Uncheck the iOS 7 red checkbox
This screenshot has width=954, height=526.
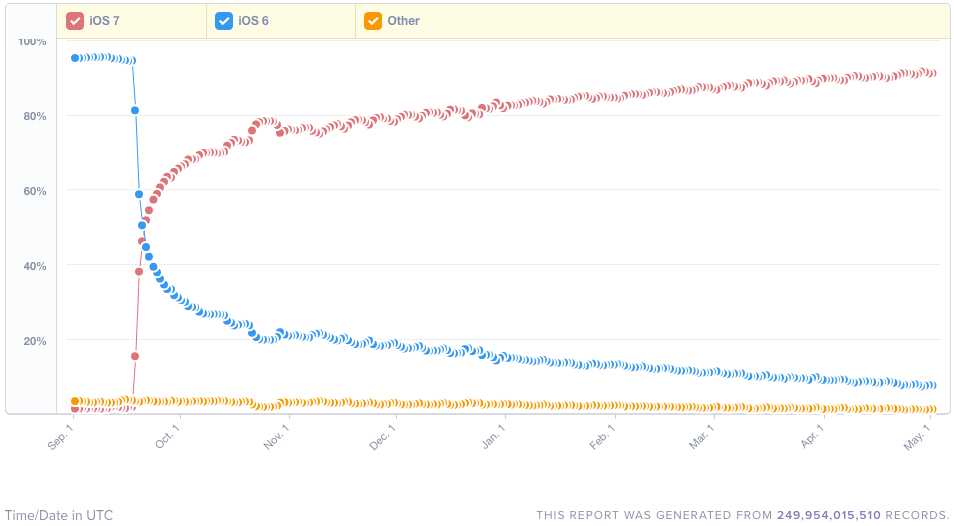pyautogui.click(x=75, y=21)
